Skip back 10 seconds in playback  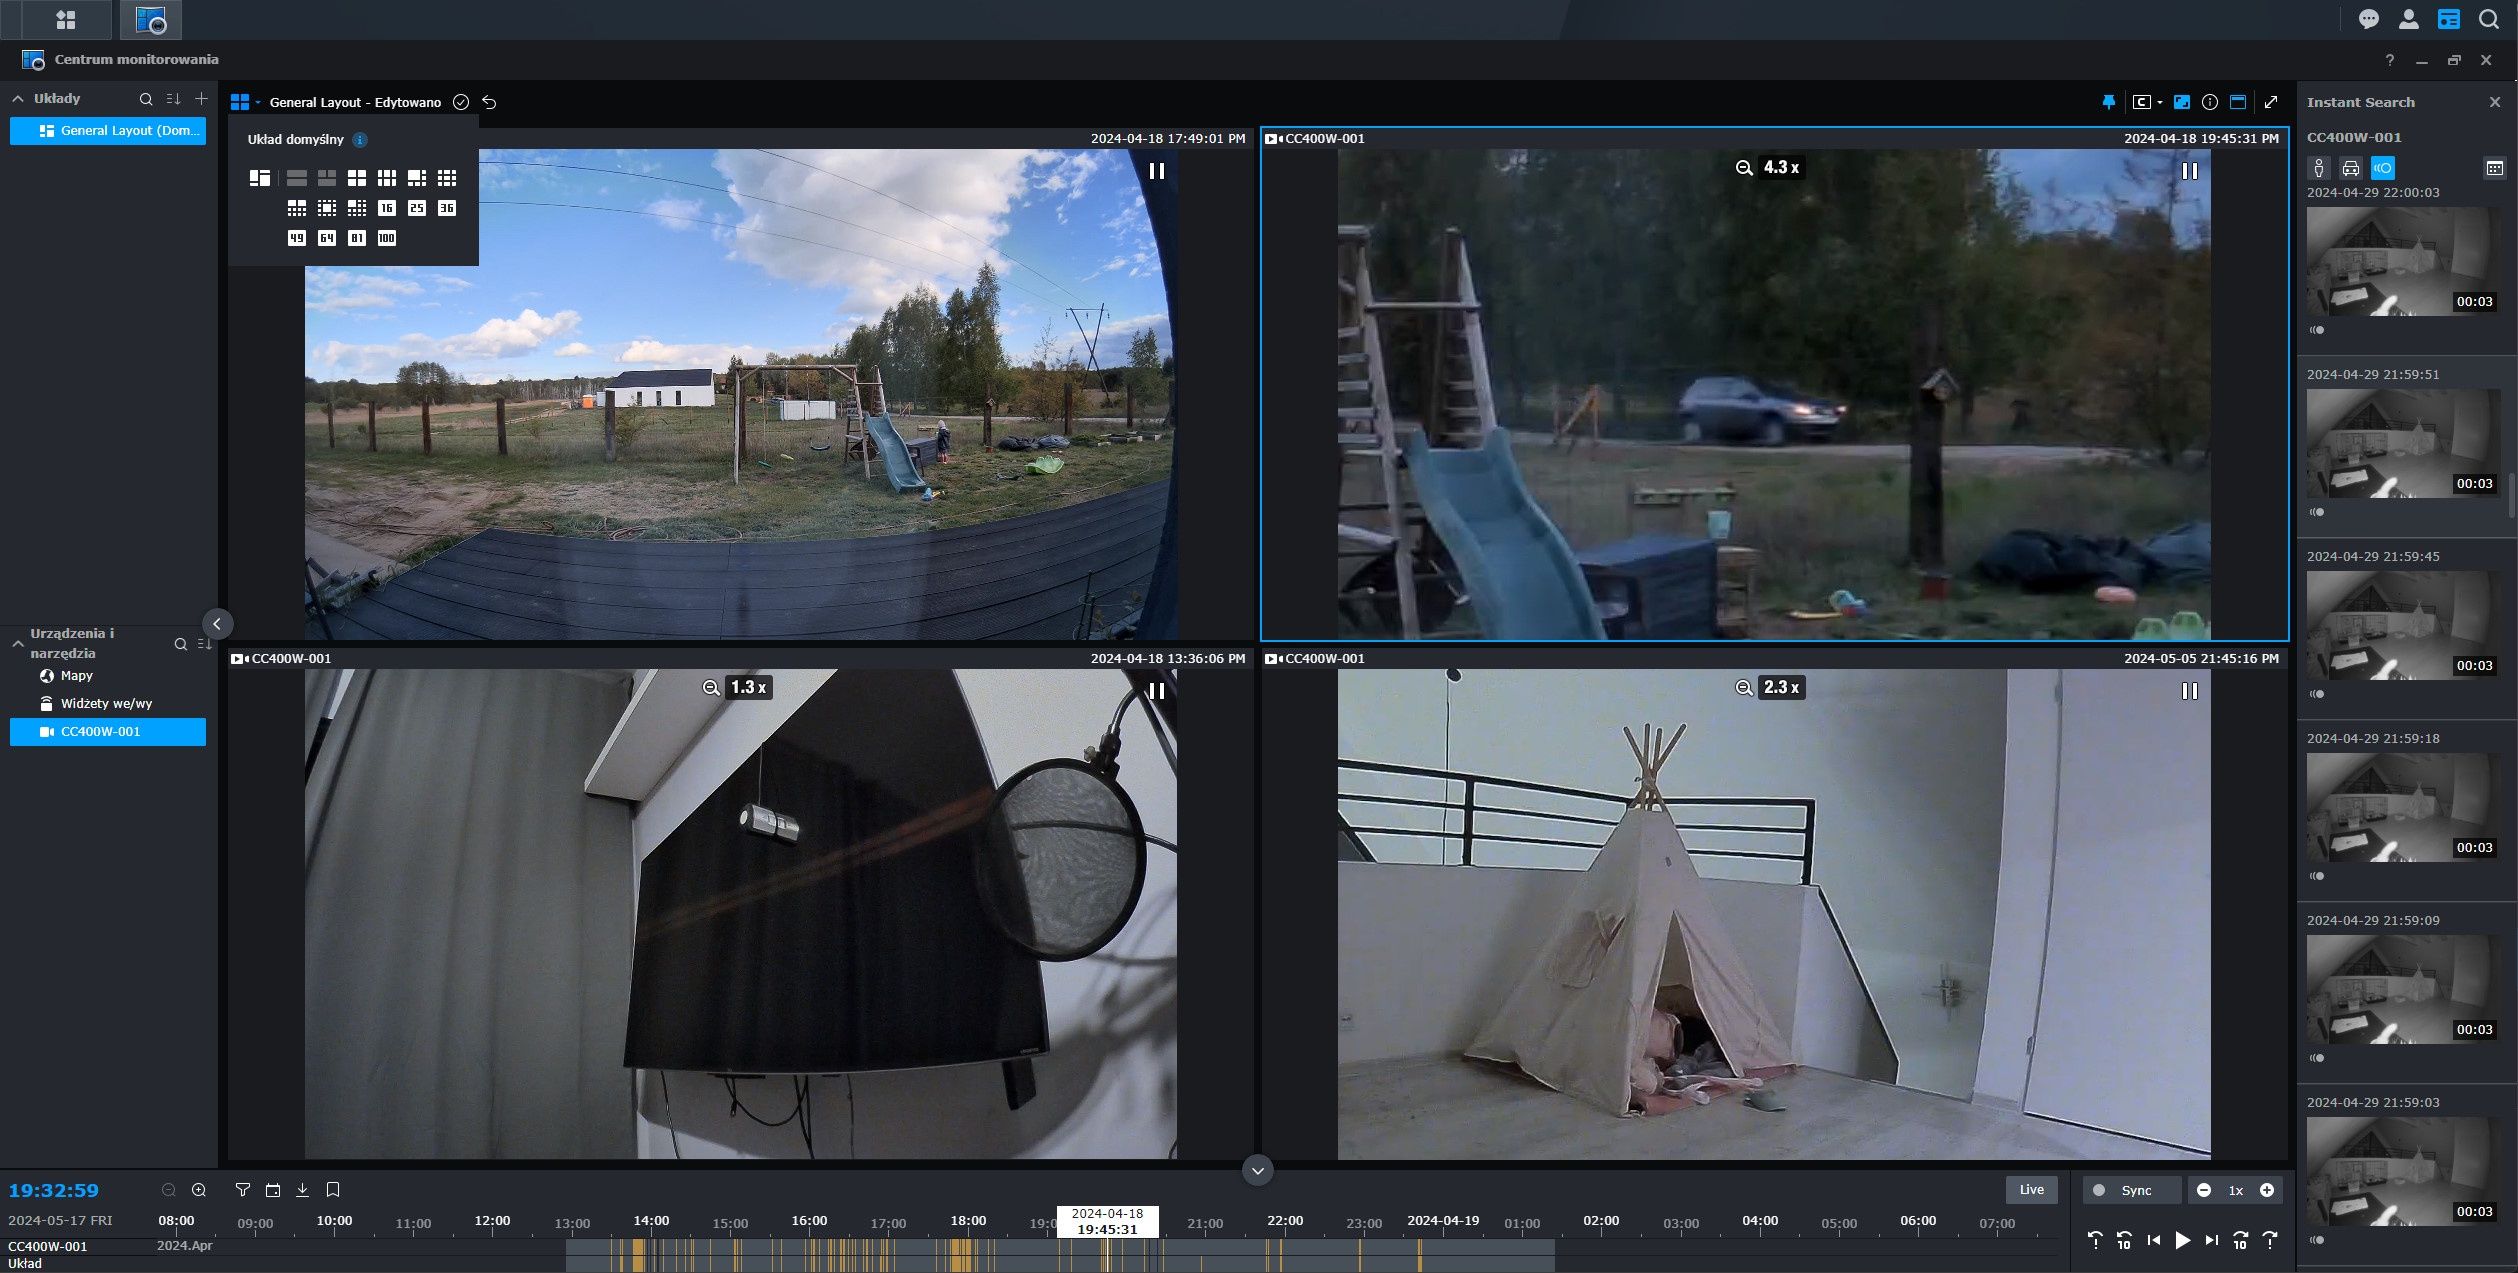coord(2124,1240)
